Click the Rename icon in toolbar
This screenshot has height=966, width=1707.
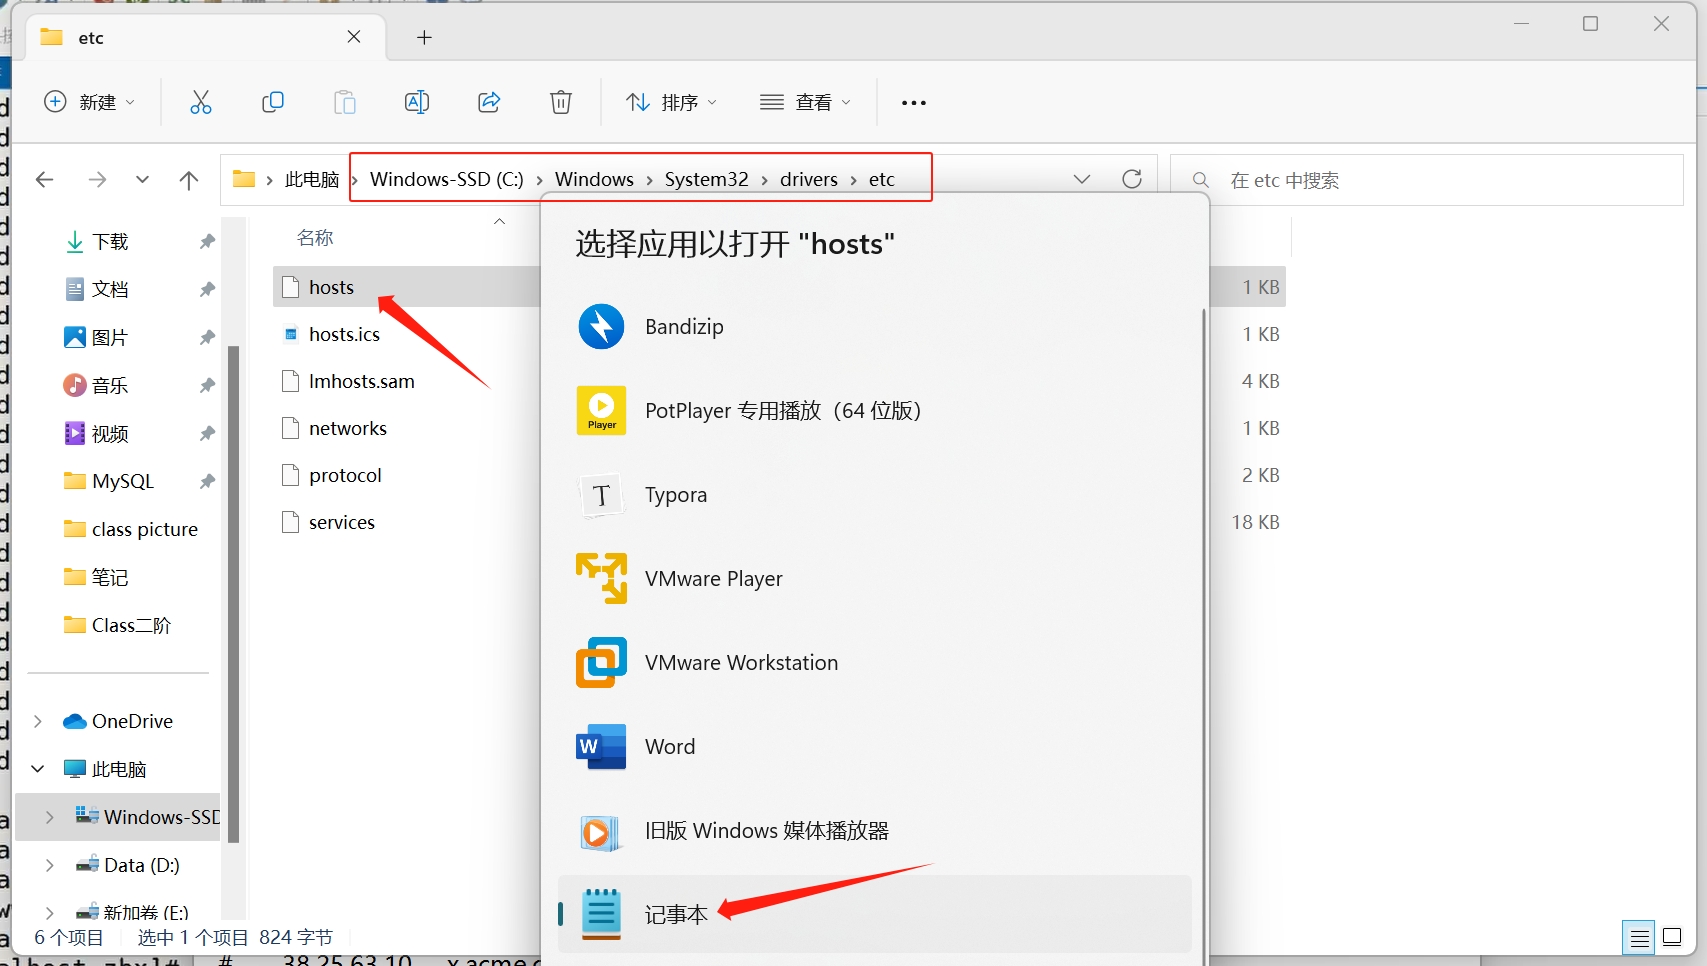pos(417,102)
